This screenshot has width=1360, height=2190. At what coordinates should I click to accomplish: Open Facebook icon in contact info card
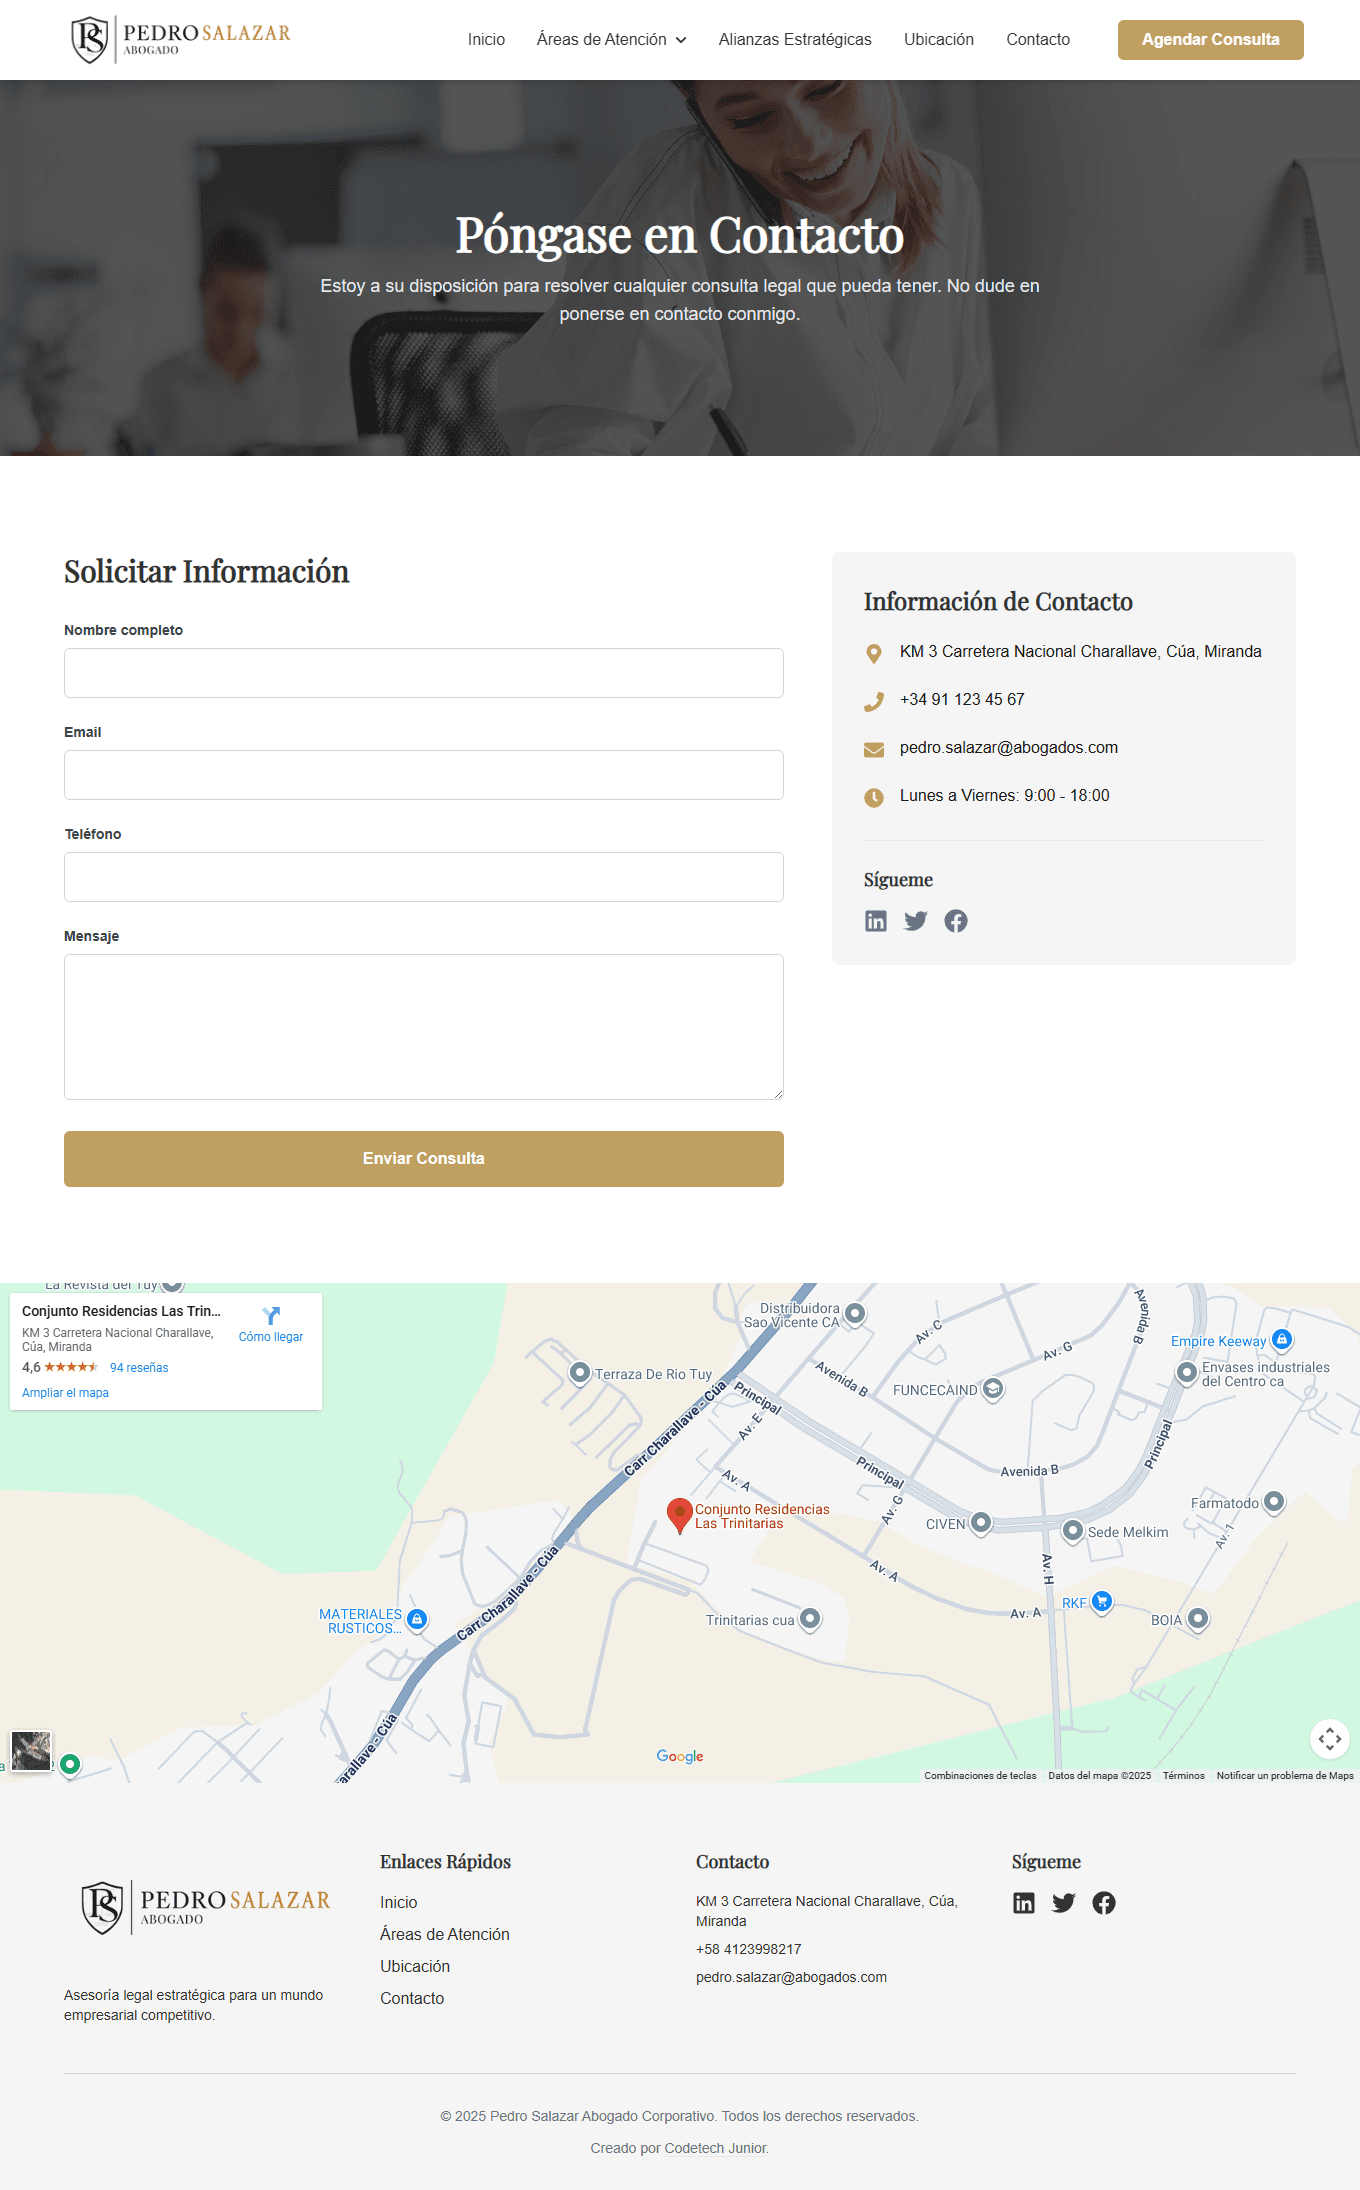[x=956, y=921]
